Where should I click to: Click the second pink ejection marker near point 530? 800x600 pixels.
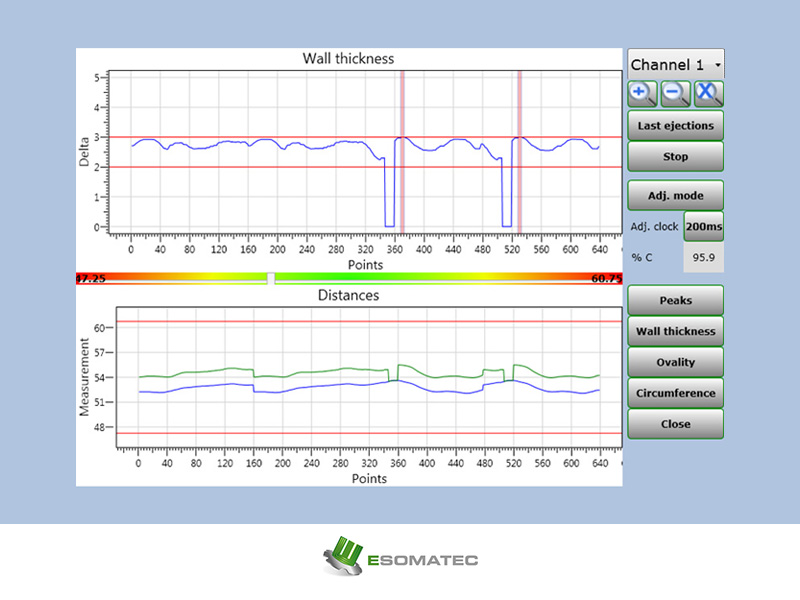519,150
